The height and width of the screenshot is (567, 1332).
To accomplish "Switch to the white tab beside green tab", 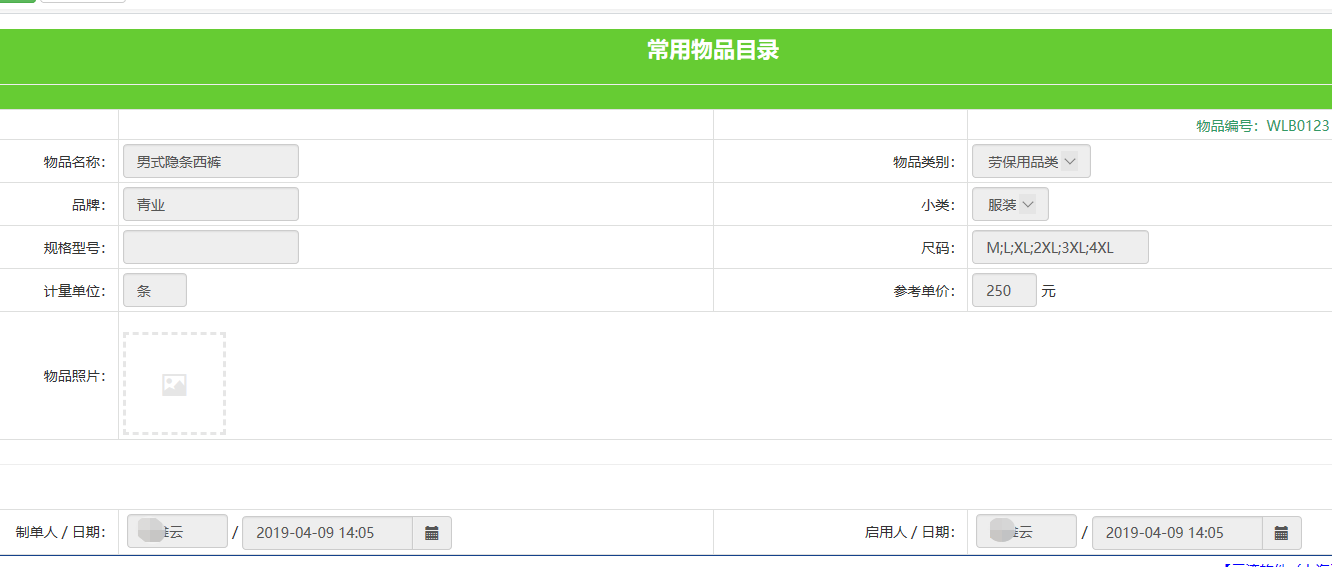I will [83, 1].
